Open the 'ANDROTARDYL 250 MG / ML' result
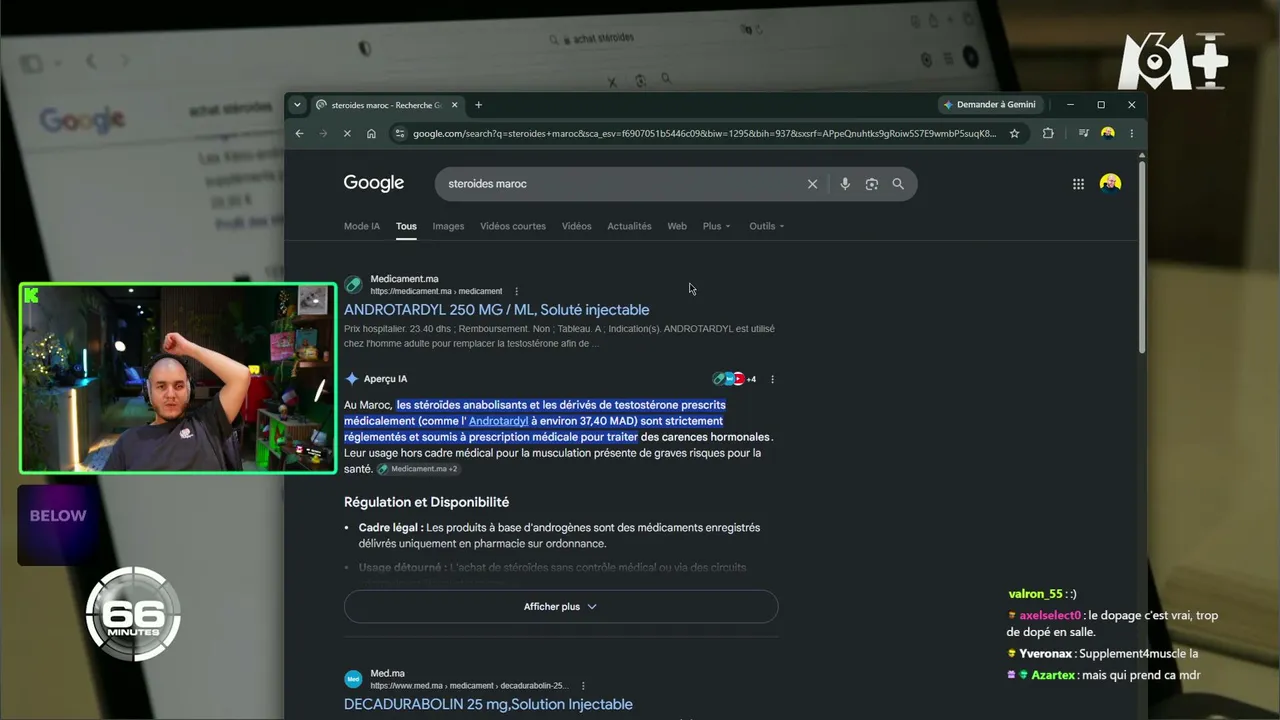The height and width of the screenshot is (720, 1280). (496, 310)
